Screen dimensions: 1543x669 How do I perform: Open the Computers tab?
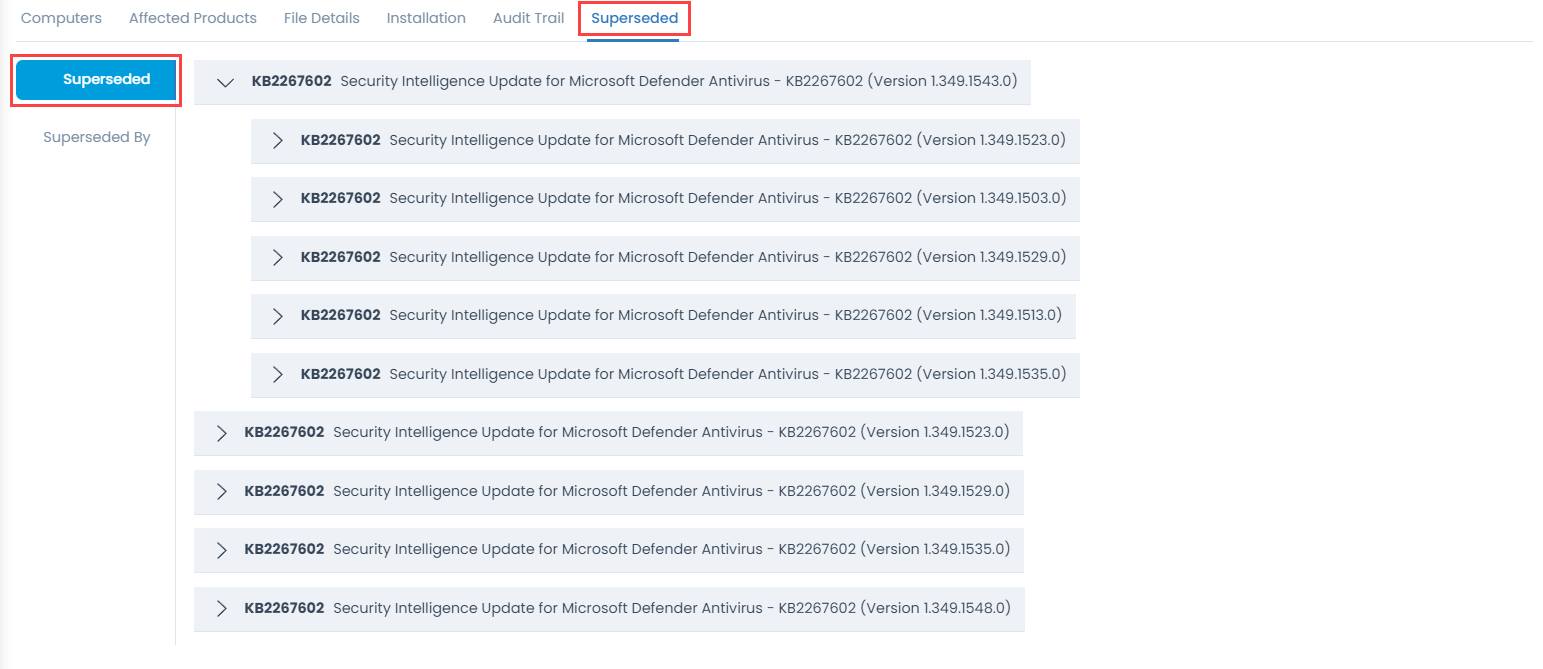[61, 18]
